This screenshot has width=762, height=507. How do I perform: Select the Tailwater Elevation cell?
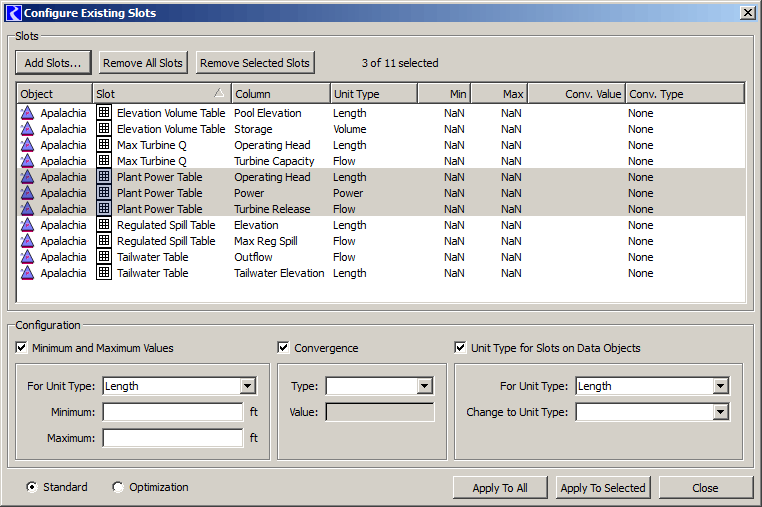coord(279,273)
